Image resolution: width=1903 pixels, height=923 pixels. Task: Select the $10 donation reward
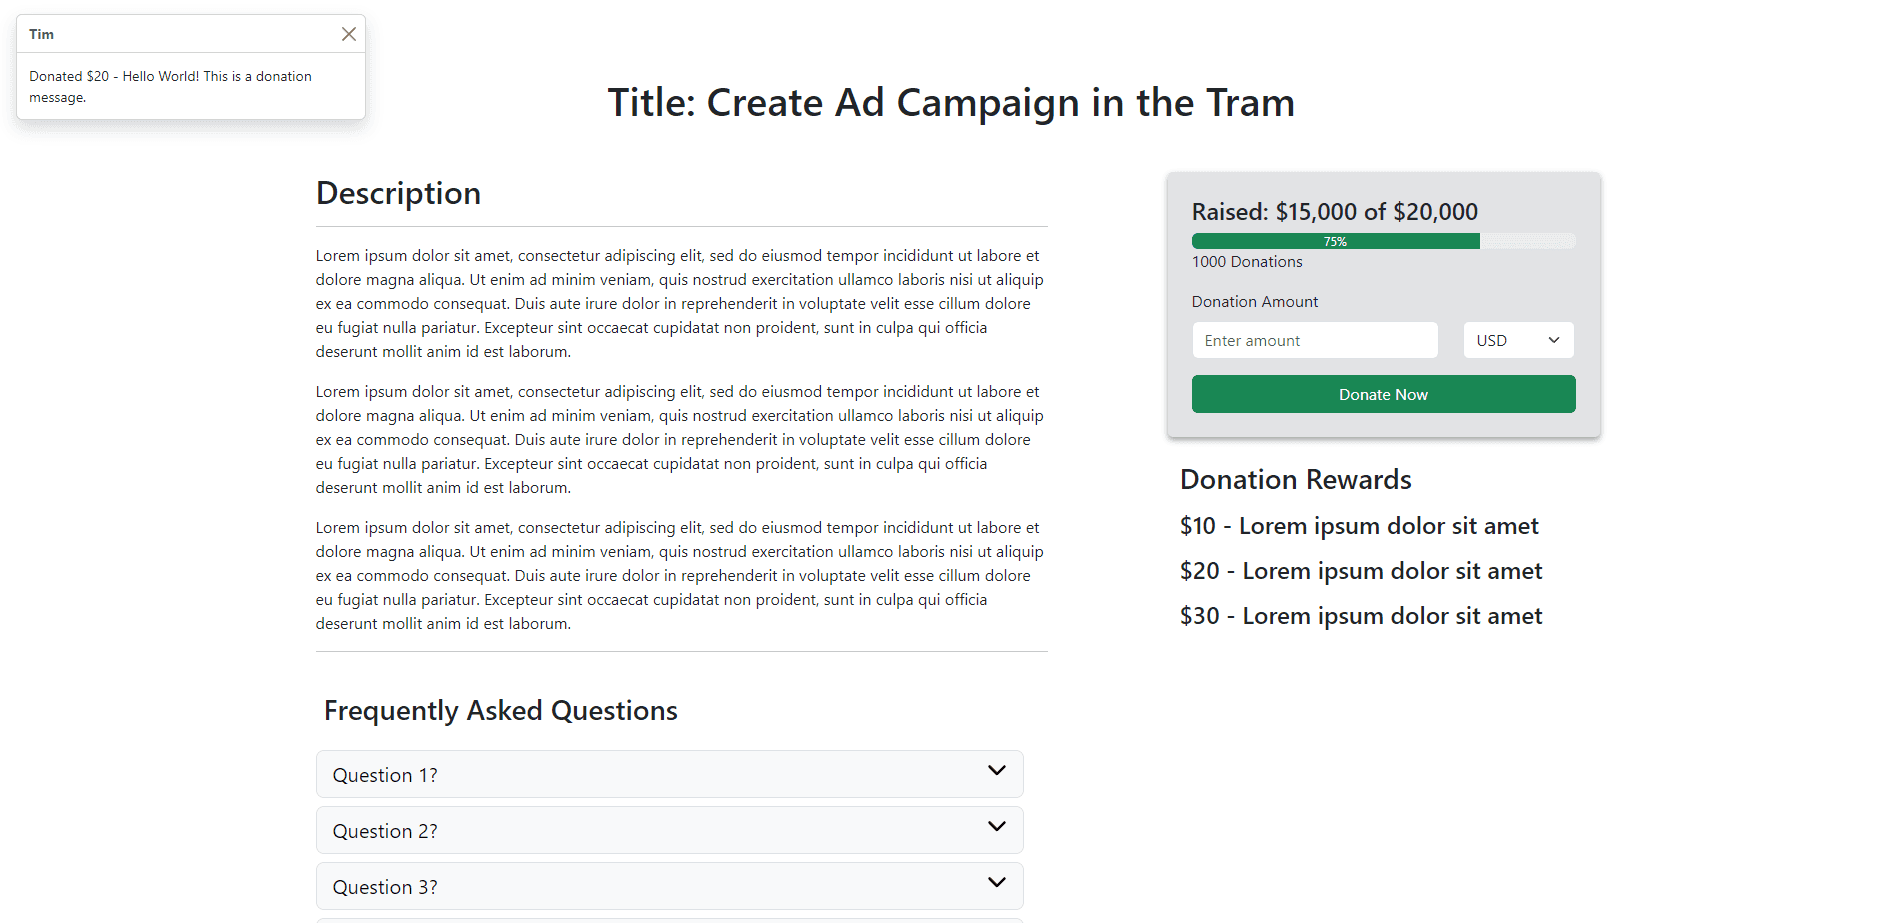1359,526
